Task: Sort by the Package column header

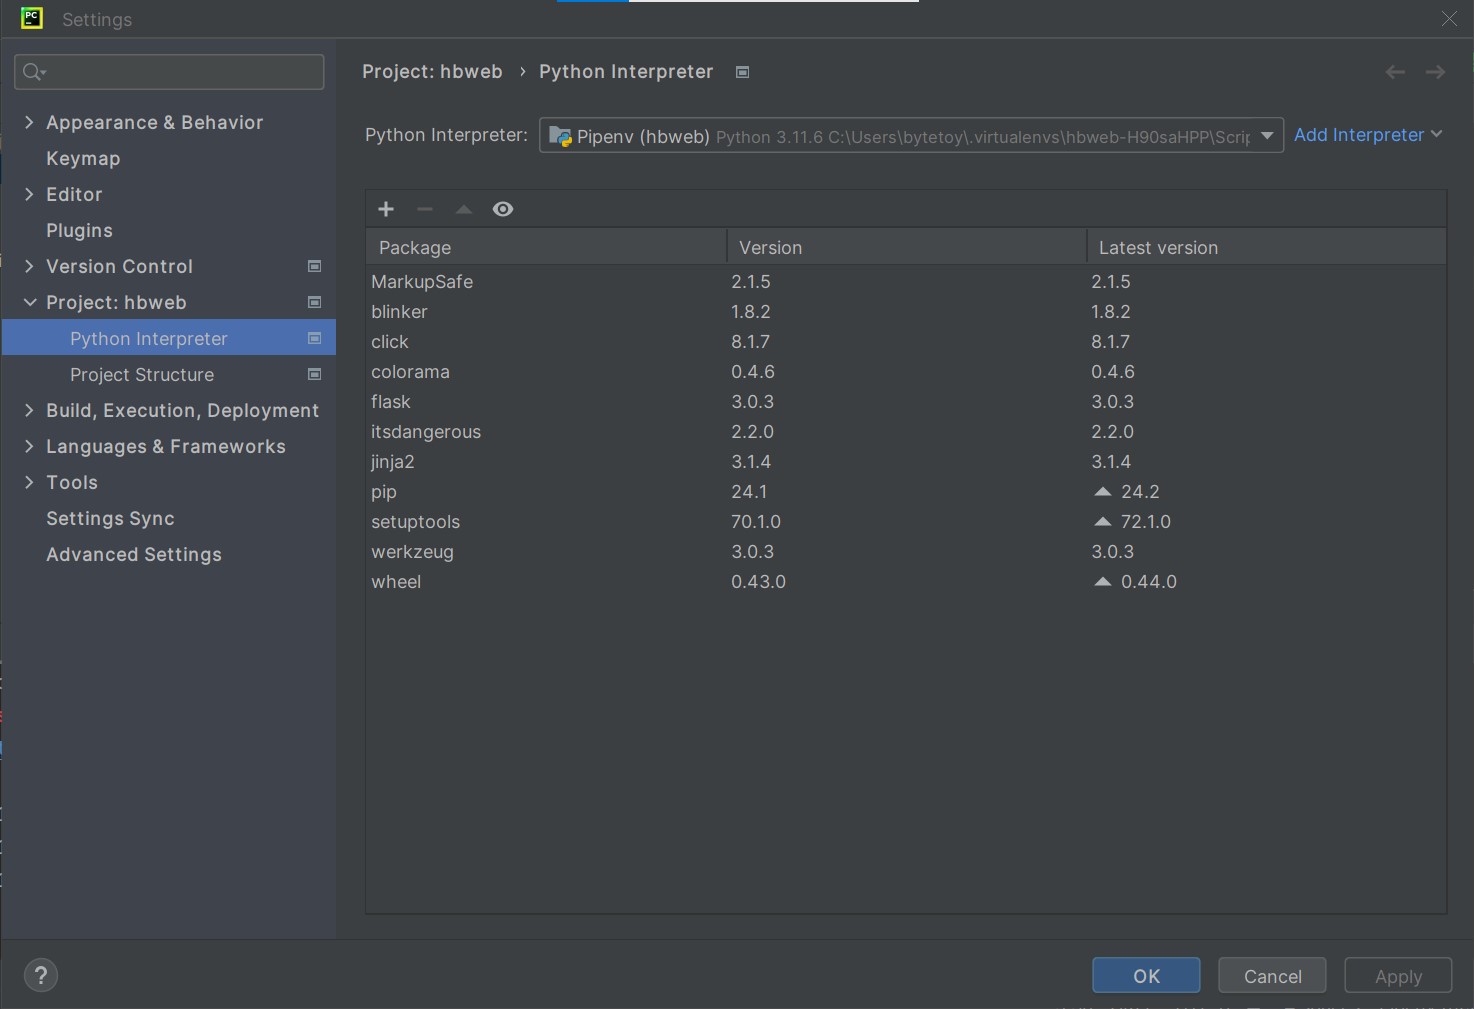Action: [x=546, y=247]
